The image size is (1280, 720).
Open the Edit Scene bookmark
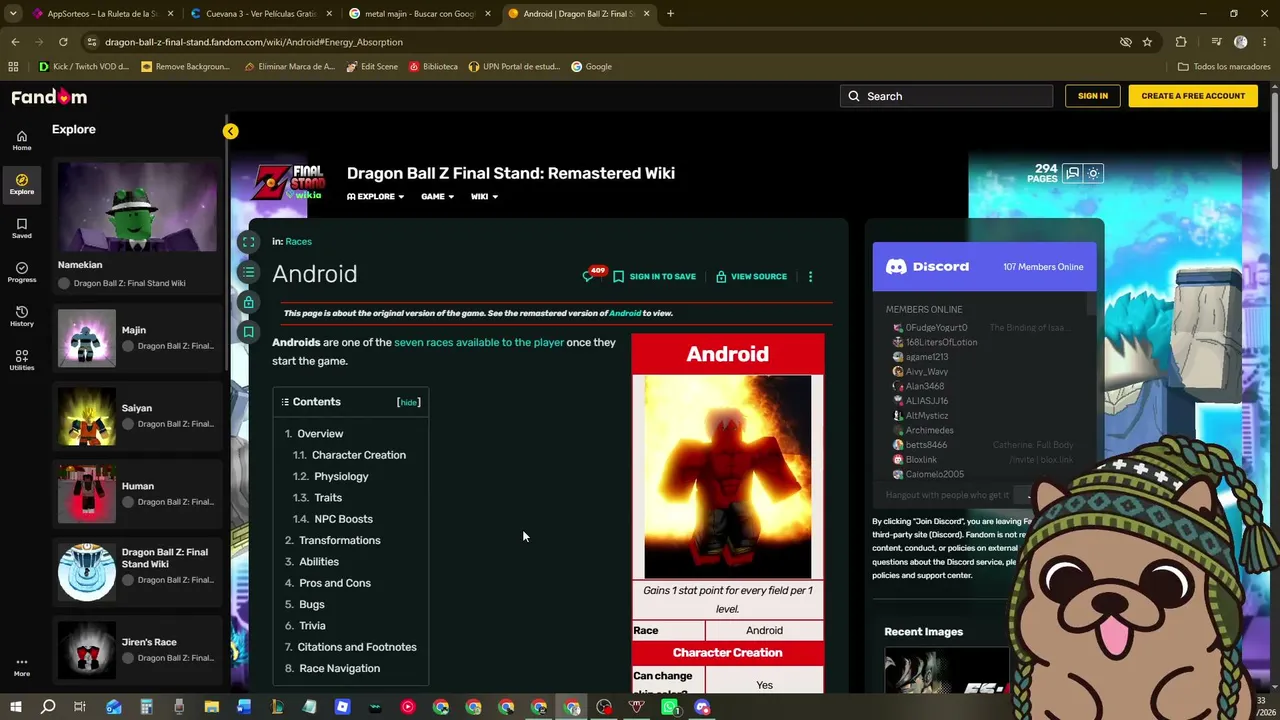coord(372,67)
